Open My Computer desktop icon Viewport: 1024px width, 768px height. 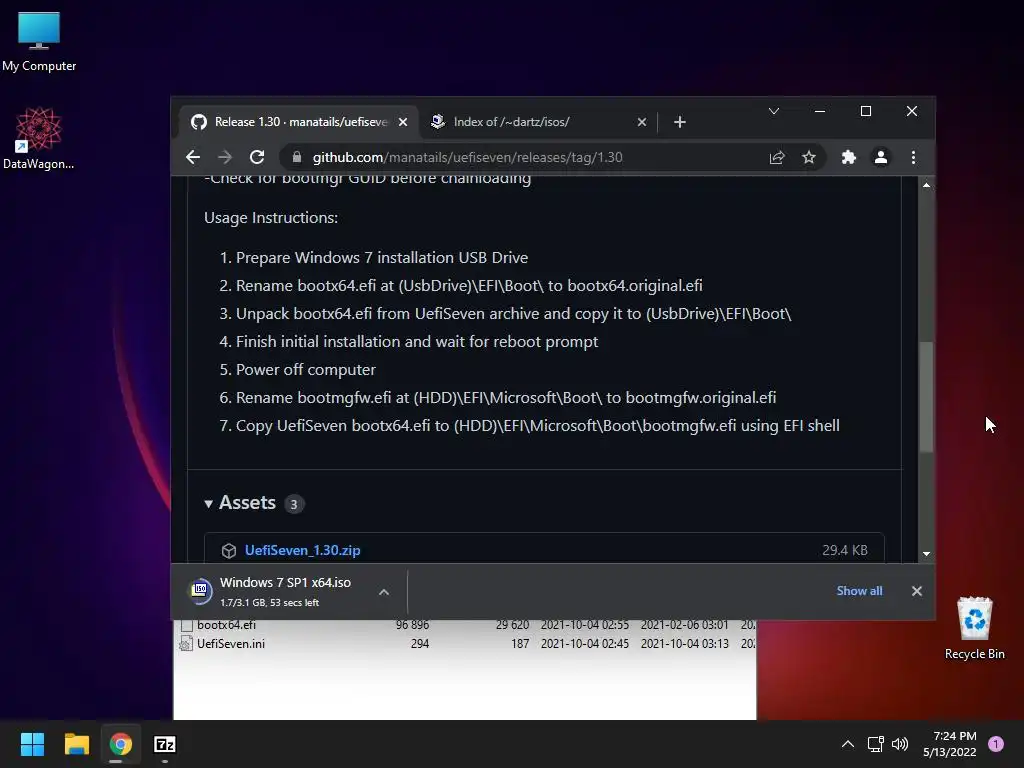click(x=39, y=42)
